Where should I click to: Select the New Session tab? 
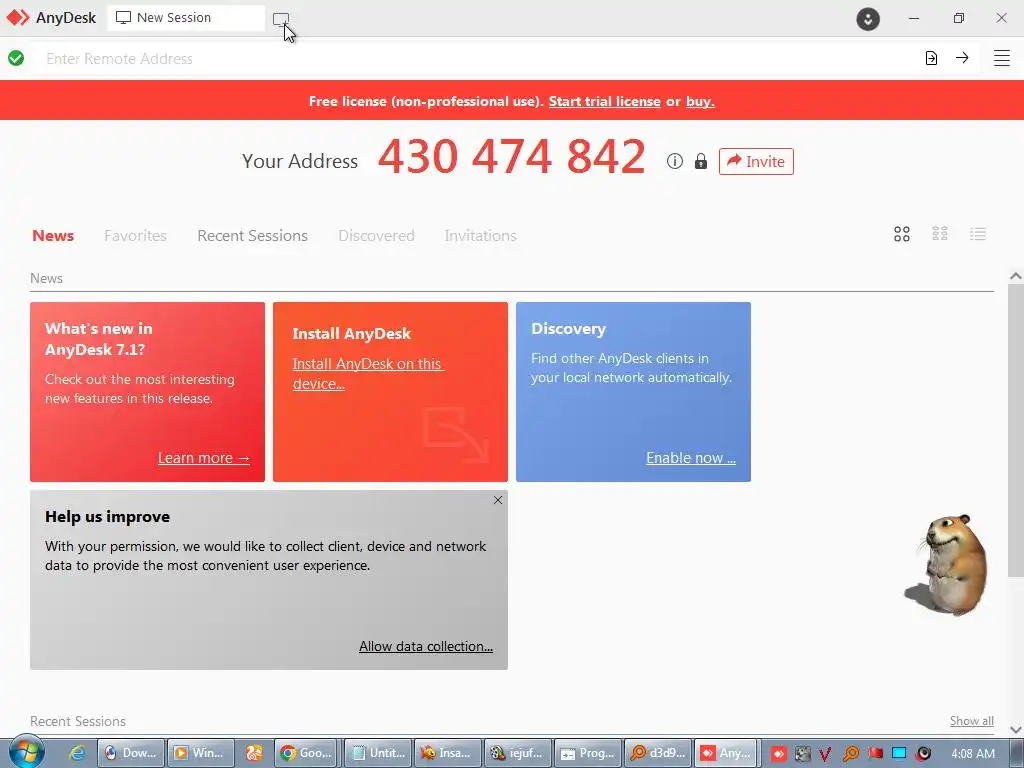tap(186, 18)
